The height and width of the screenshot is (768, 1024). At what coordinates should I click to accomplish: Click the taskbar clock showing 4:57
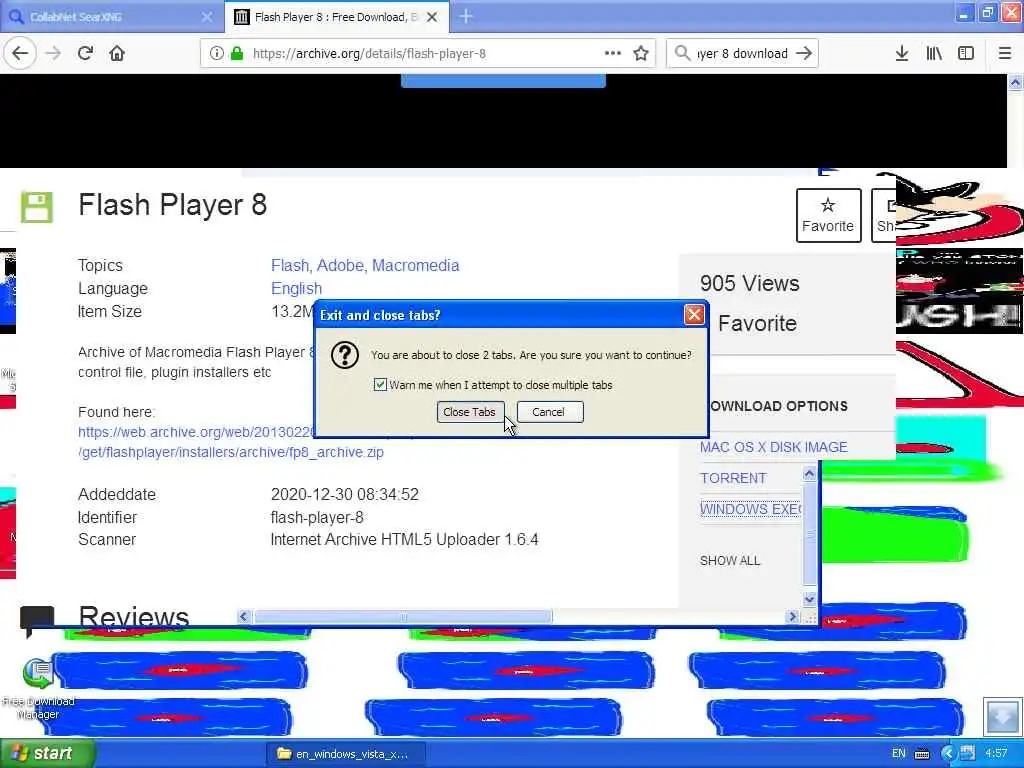[996, 754]
